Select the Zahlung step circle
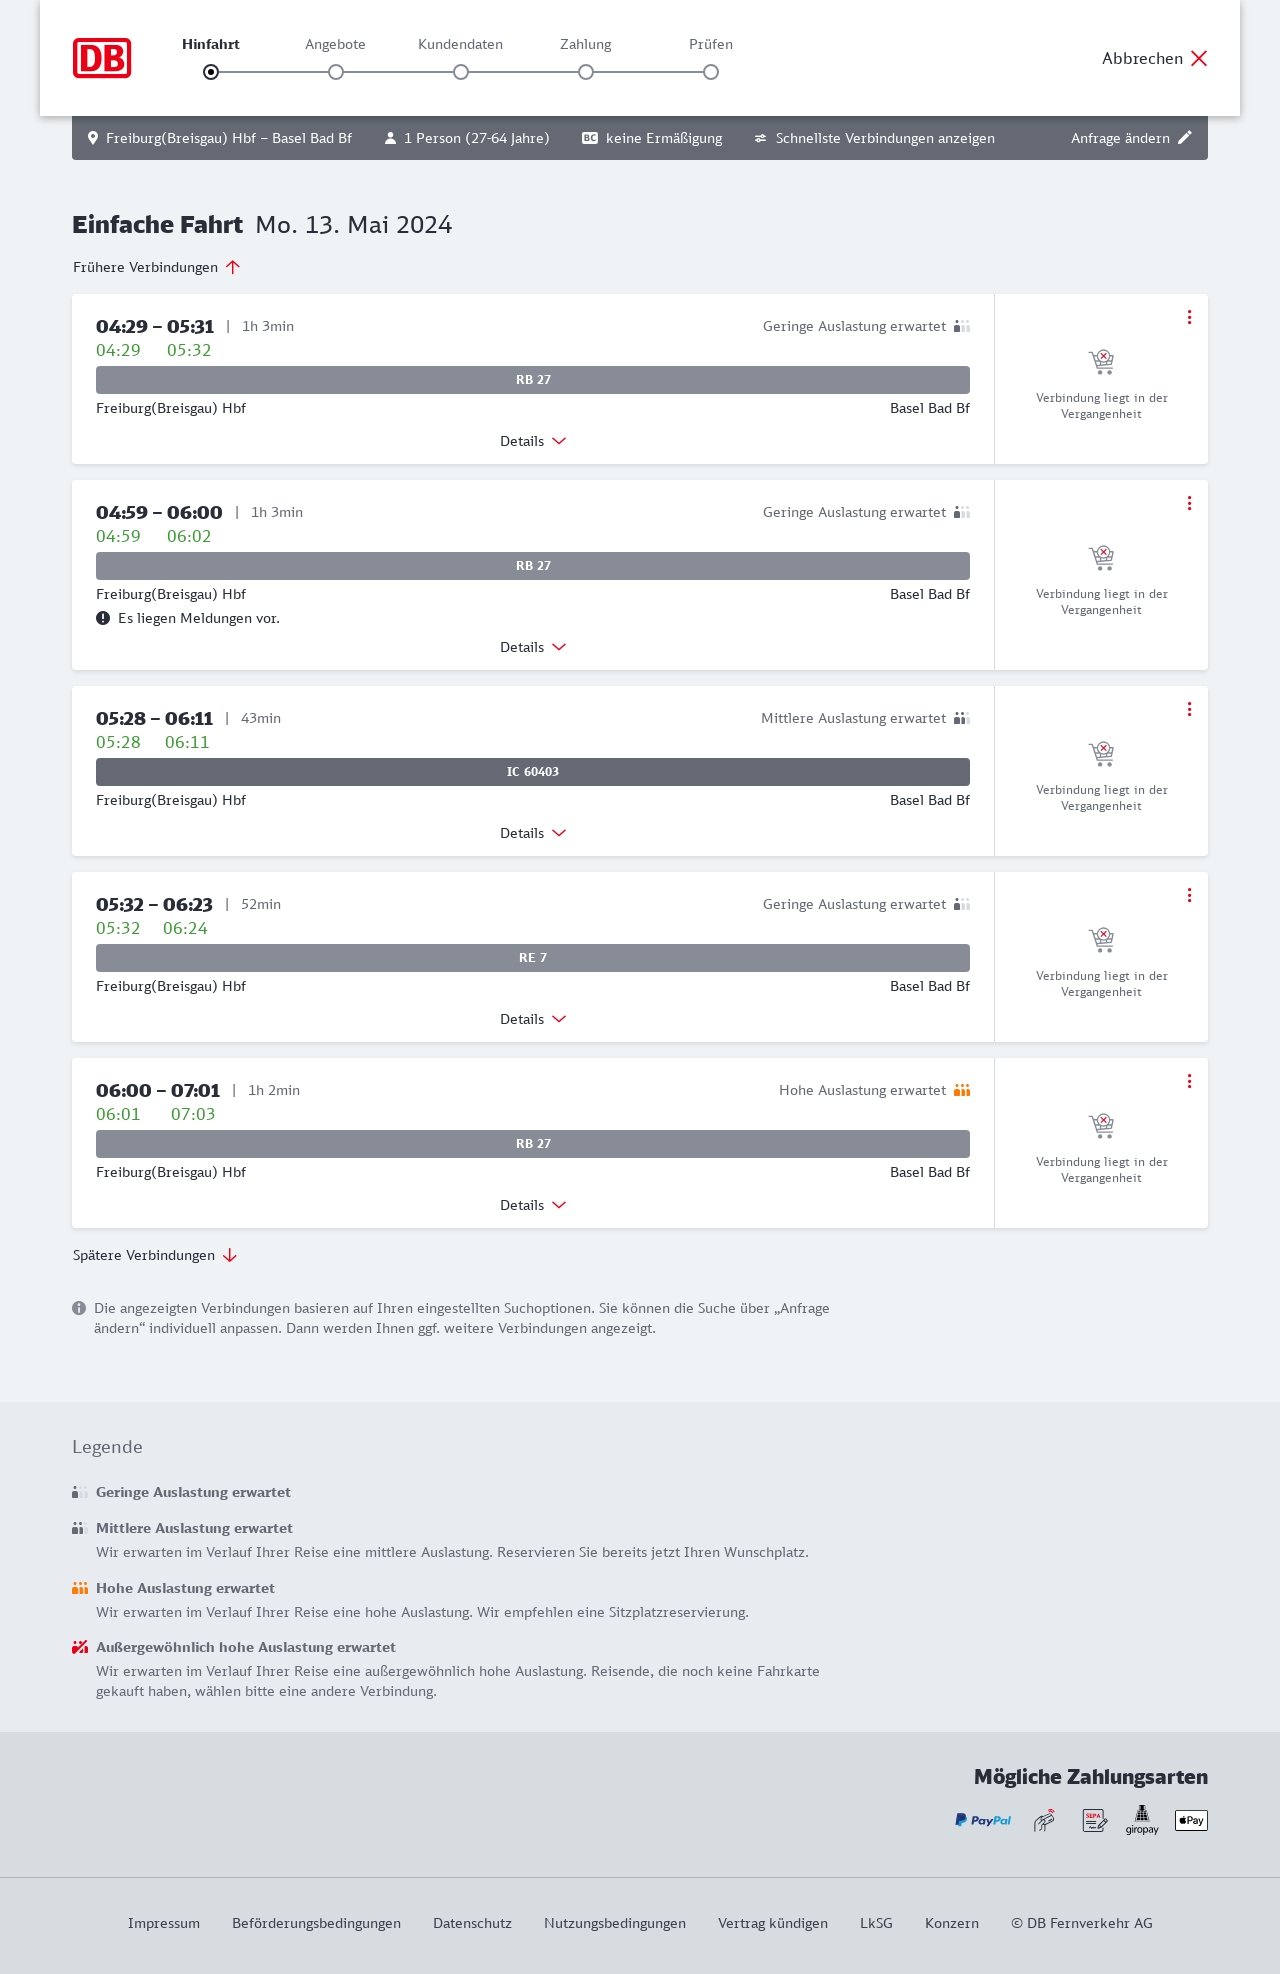Image resolution: width=1280 pixels, height=1974 pixels. tap(586, 72)
